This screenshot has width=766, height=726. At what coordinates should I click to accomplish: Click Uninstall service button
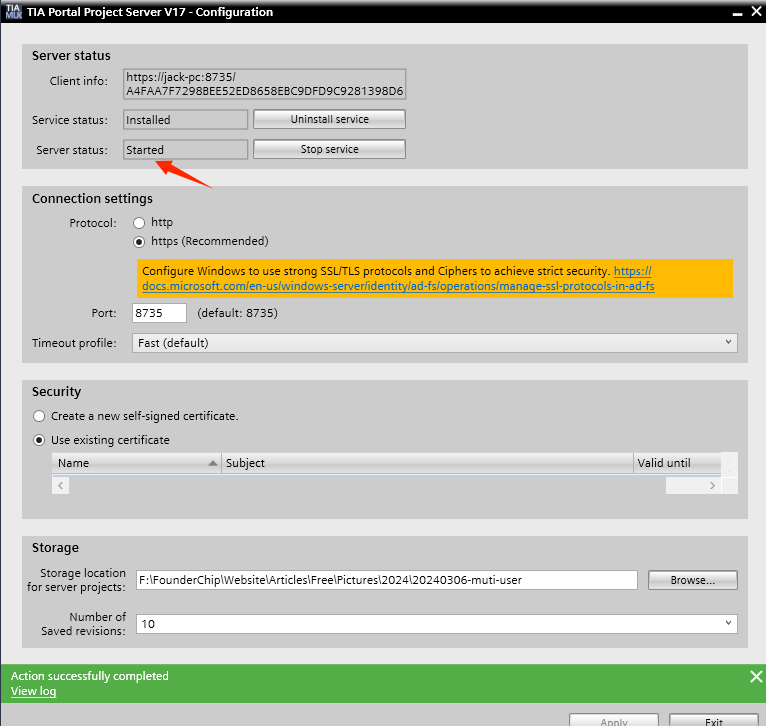pos(329,119)
